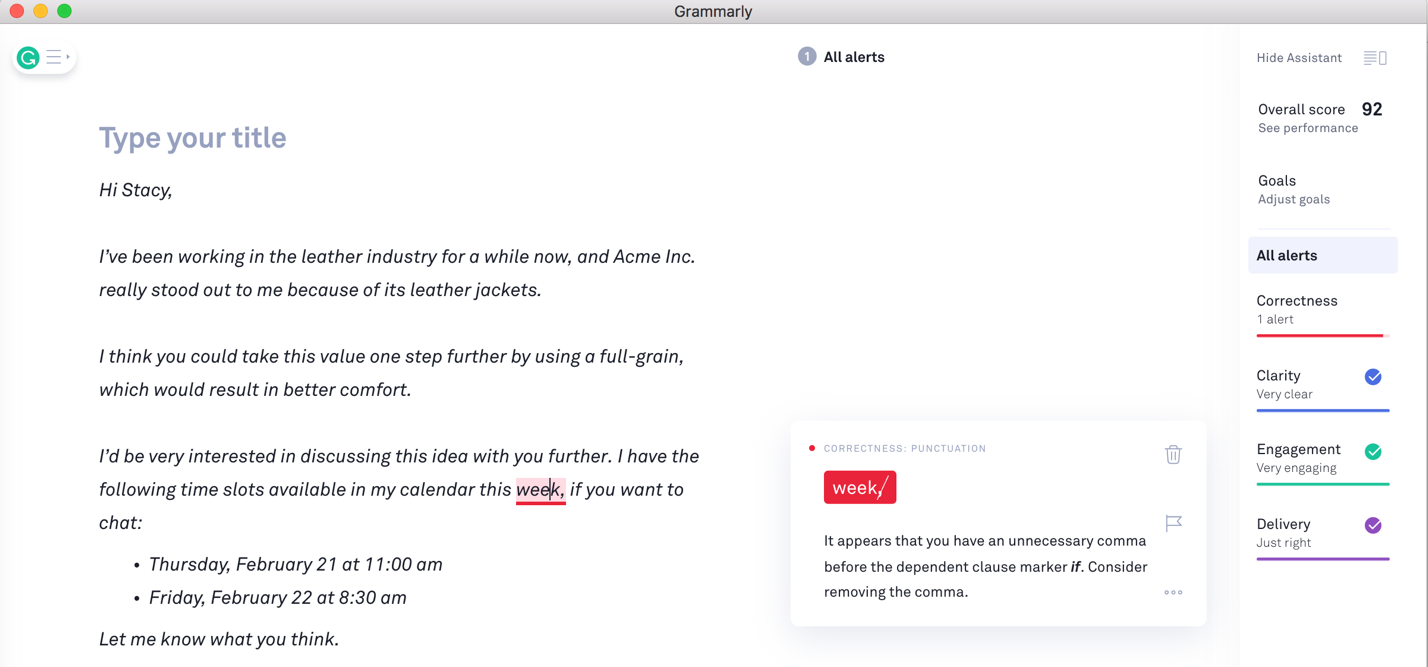This screenshot has width=1428, height=667.
Task: Click bullet "Friday, February 22 at 8:30 am"
Action: tap(278, 598)
